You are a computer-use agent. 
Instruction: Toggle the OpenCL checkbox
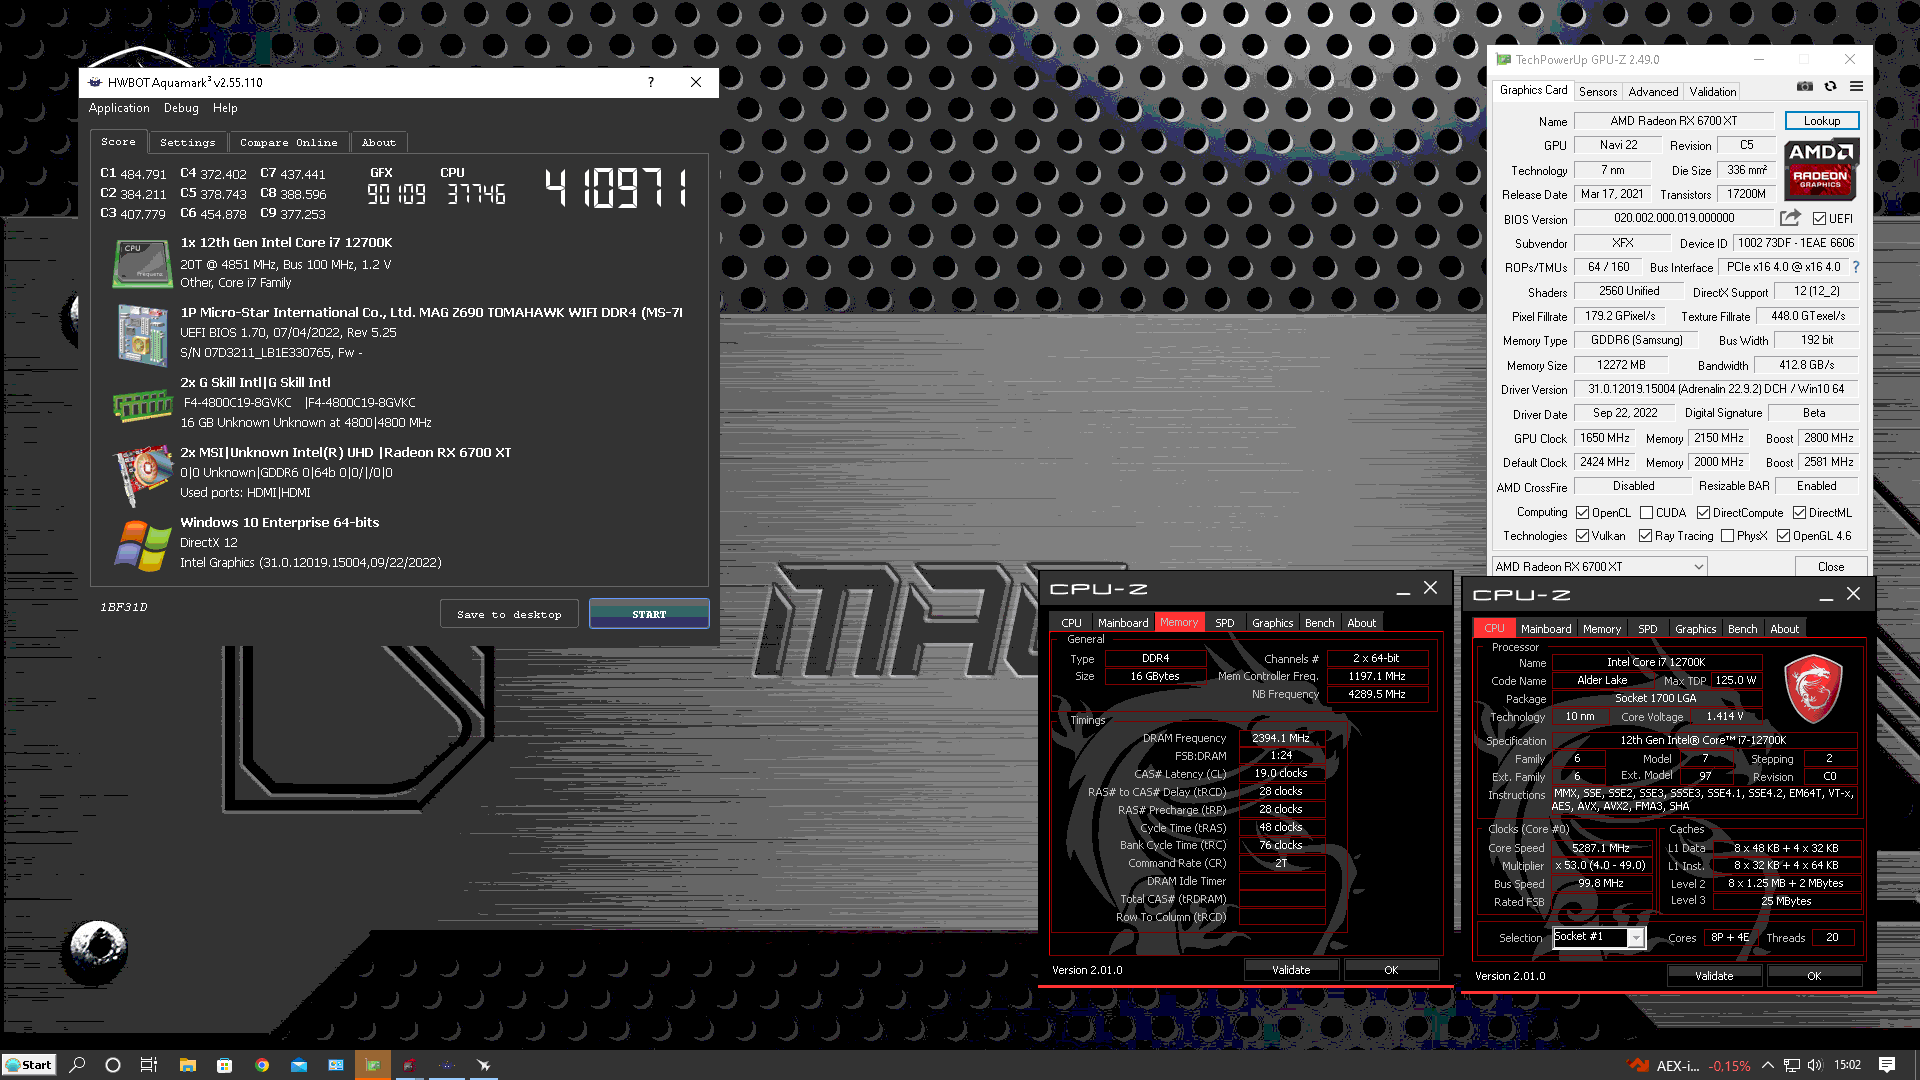(1582, 513)
